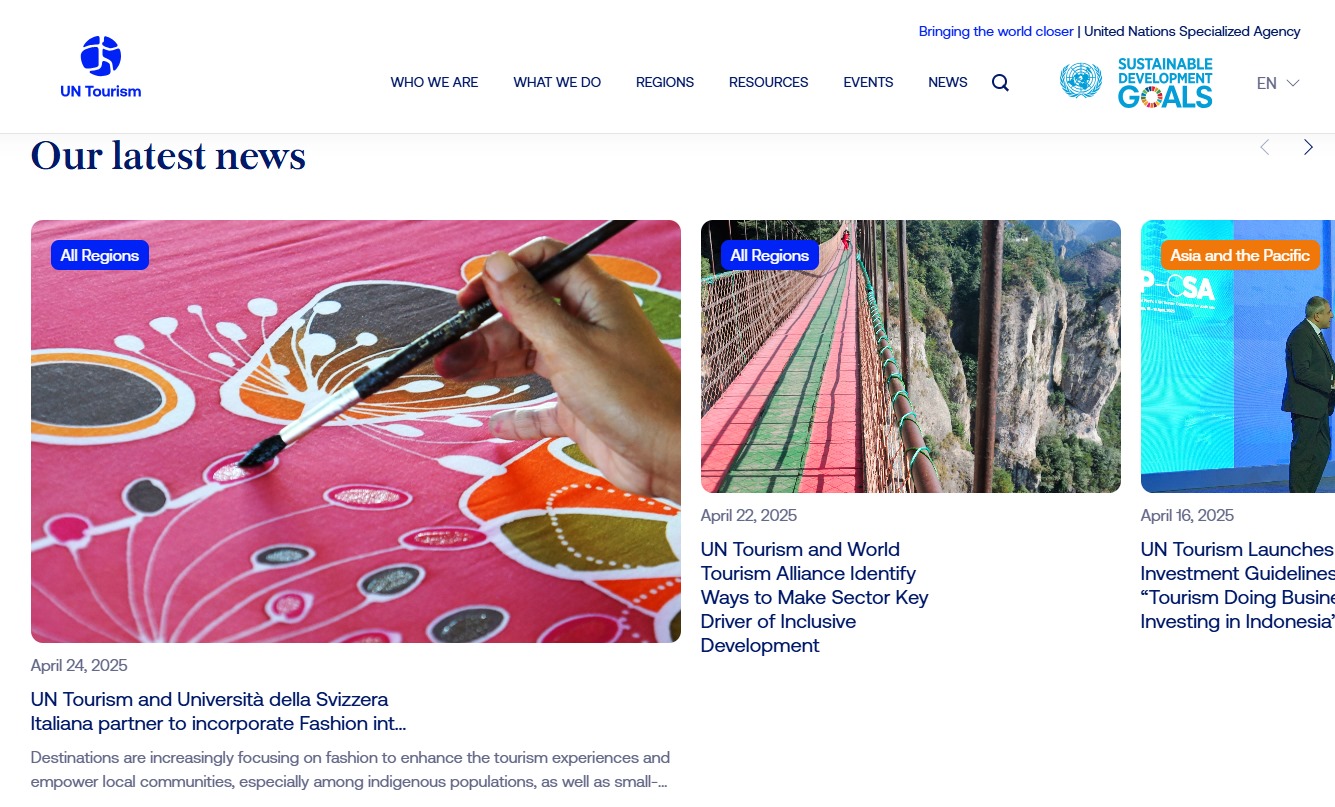Select the NEWS menu item
This screenshot has width=1335, height=807.
tap(947, 82)
